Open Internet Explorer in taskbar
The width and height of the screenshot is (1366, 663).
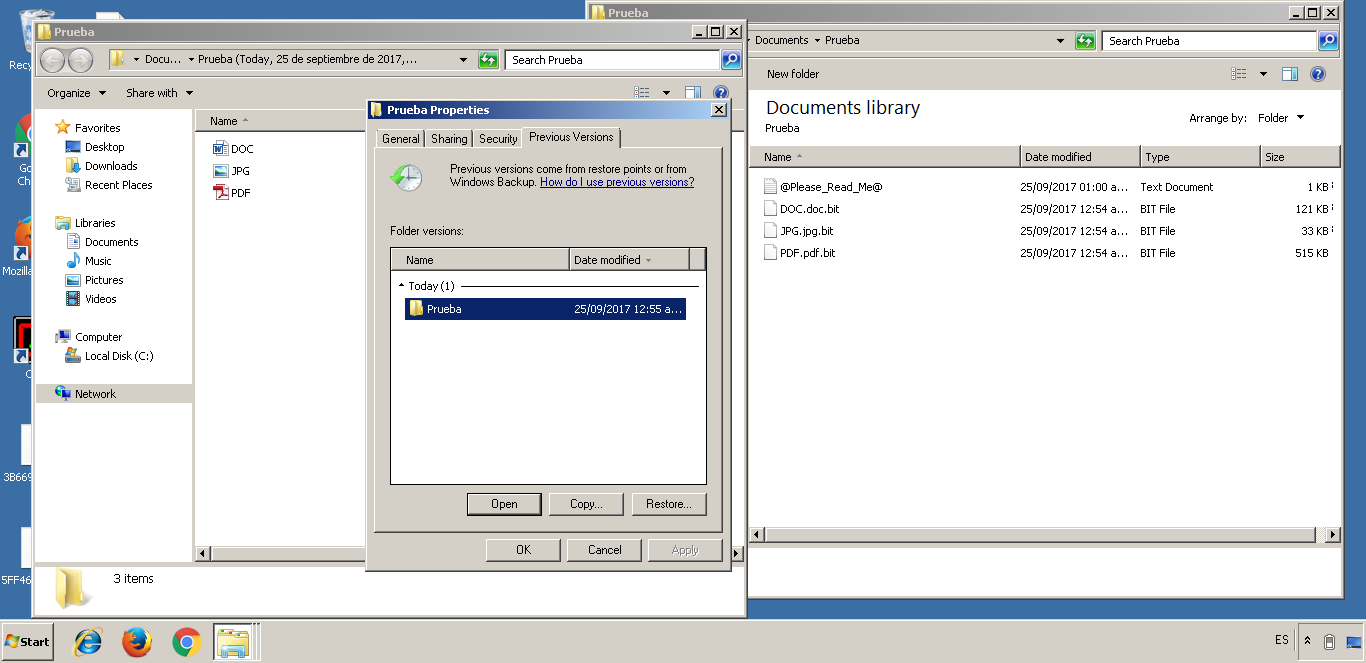coord(88,642)
